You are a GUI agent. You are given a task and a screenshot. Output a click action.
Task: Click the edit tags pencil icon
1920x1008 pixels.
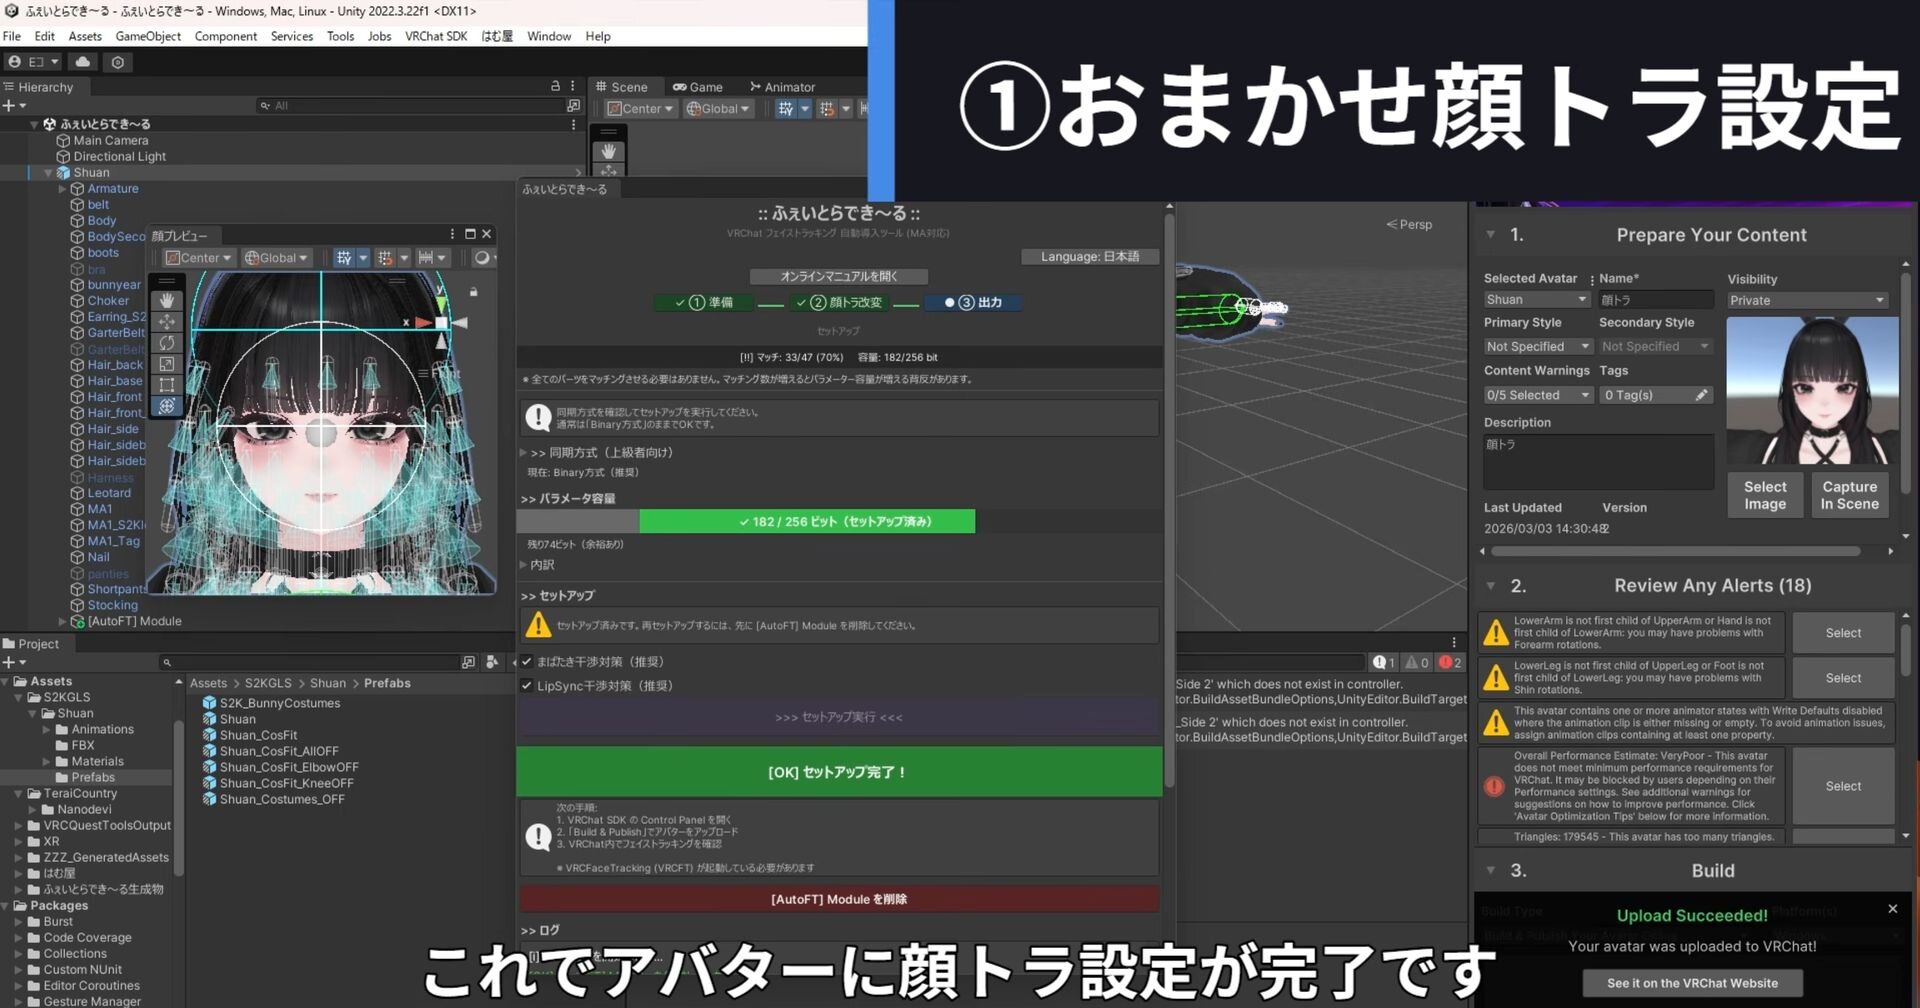[x=1701, y=395]
